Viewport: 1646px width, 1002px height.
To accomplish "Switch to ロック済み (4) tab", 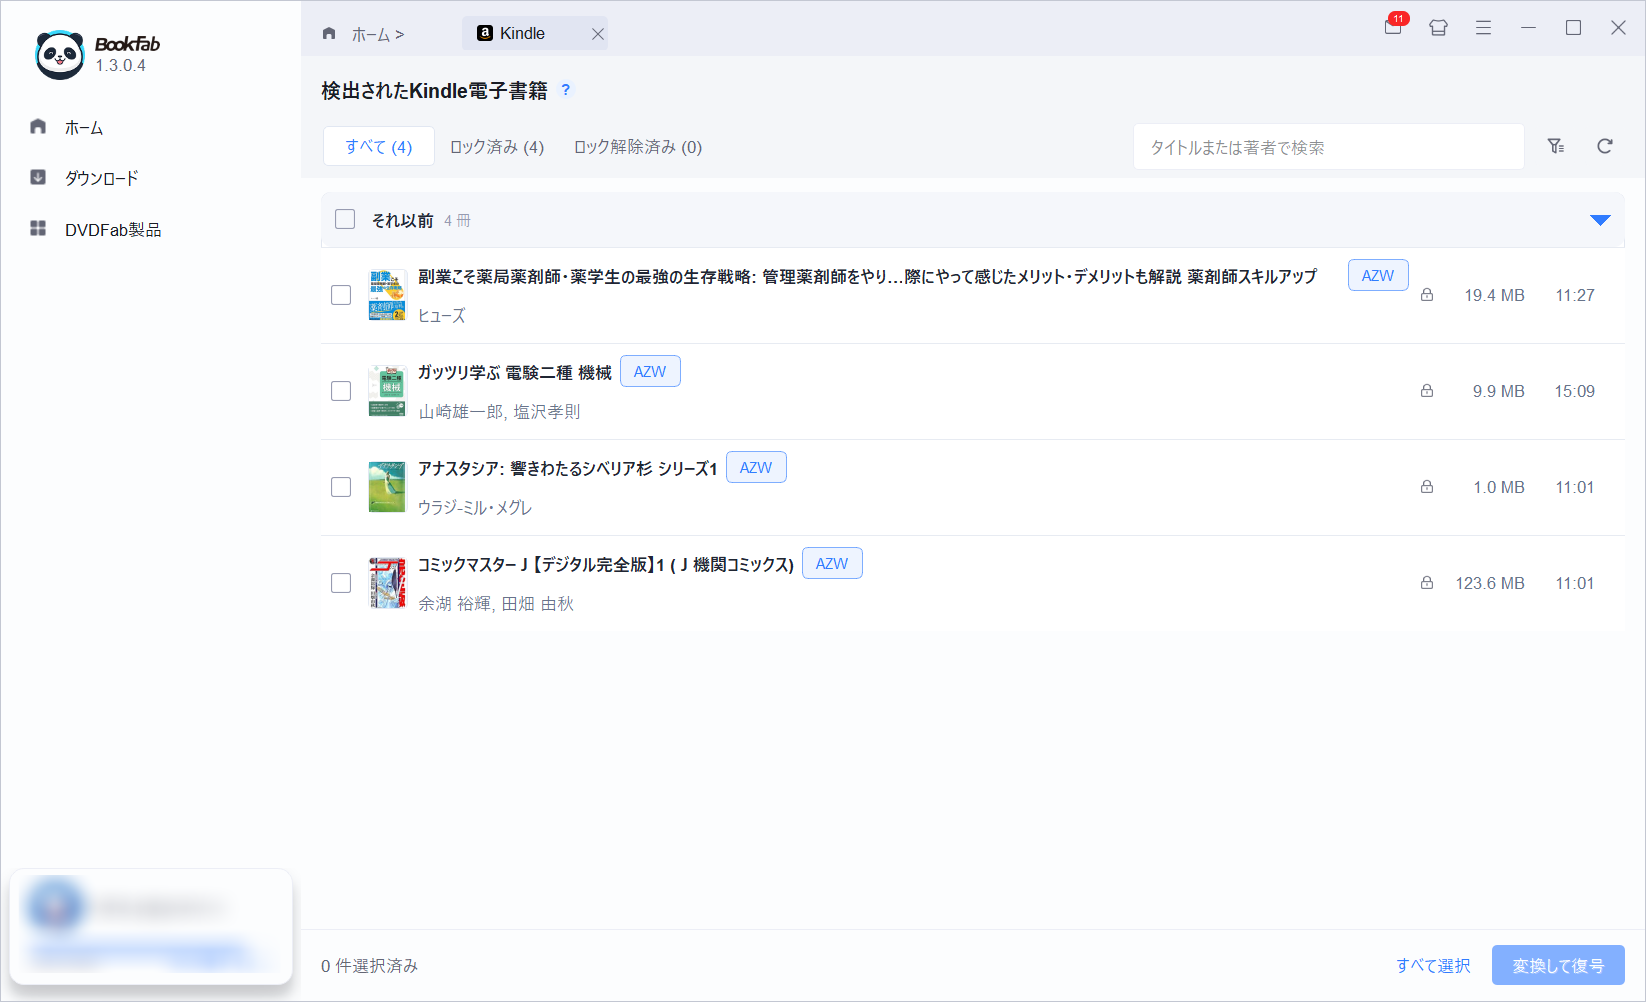I will pos(497,147).
